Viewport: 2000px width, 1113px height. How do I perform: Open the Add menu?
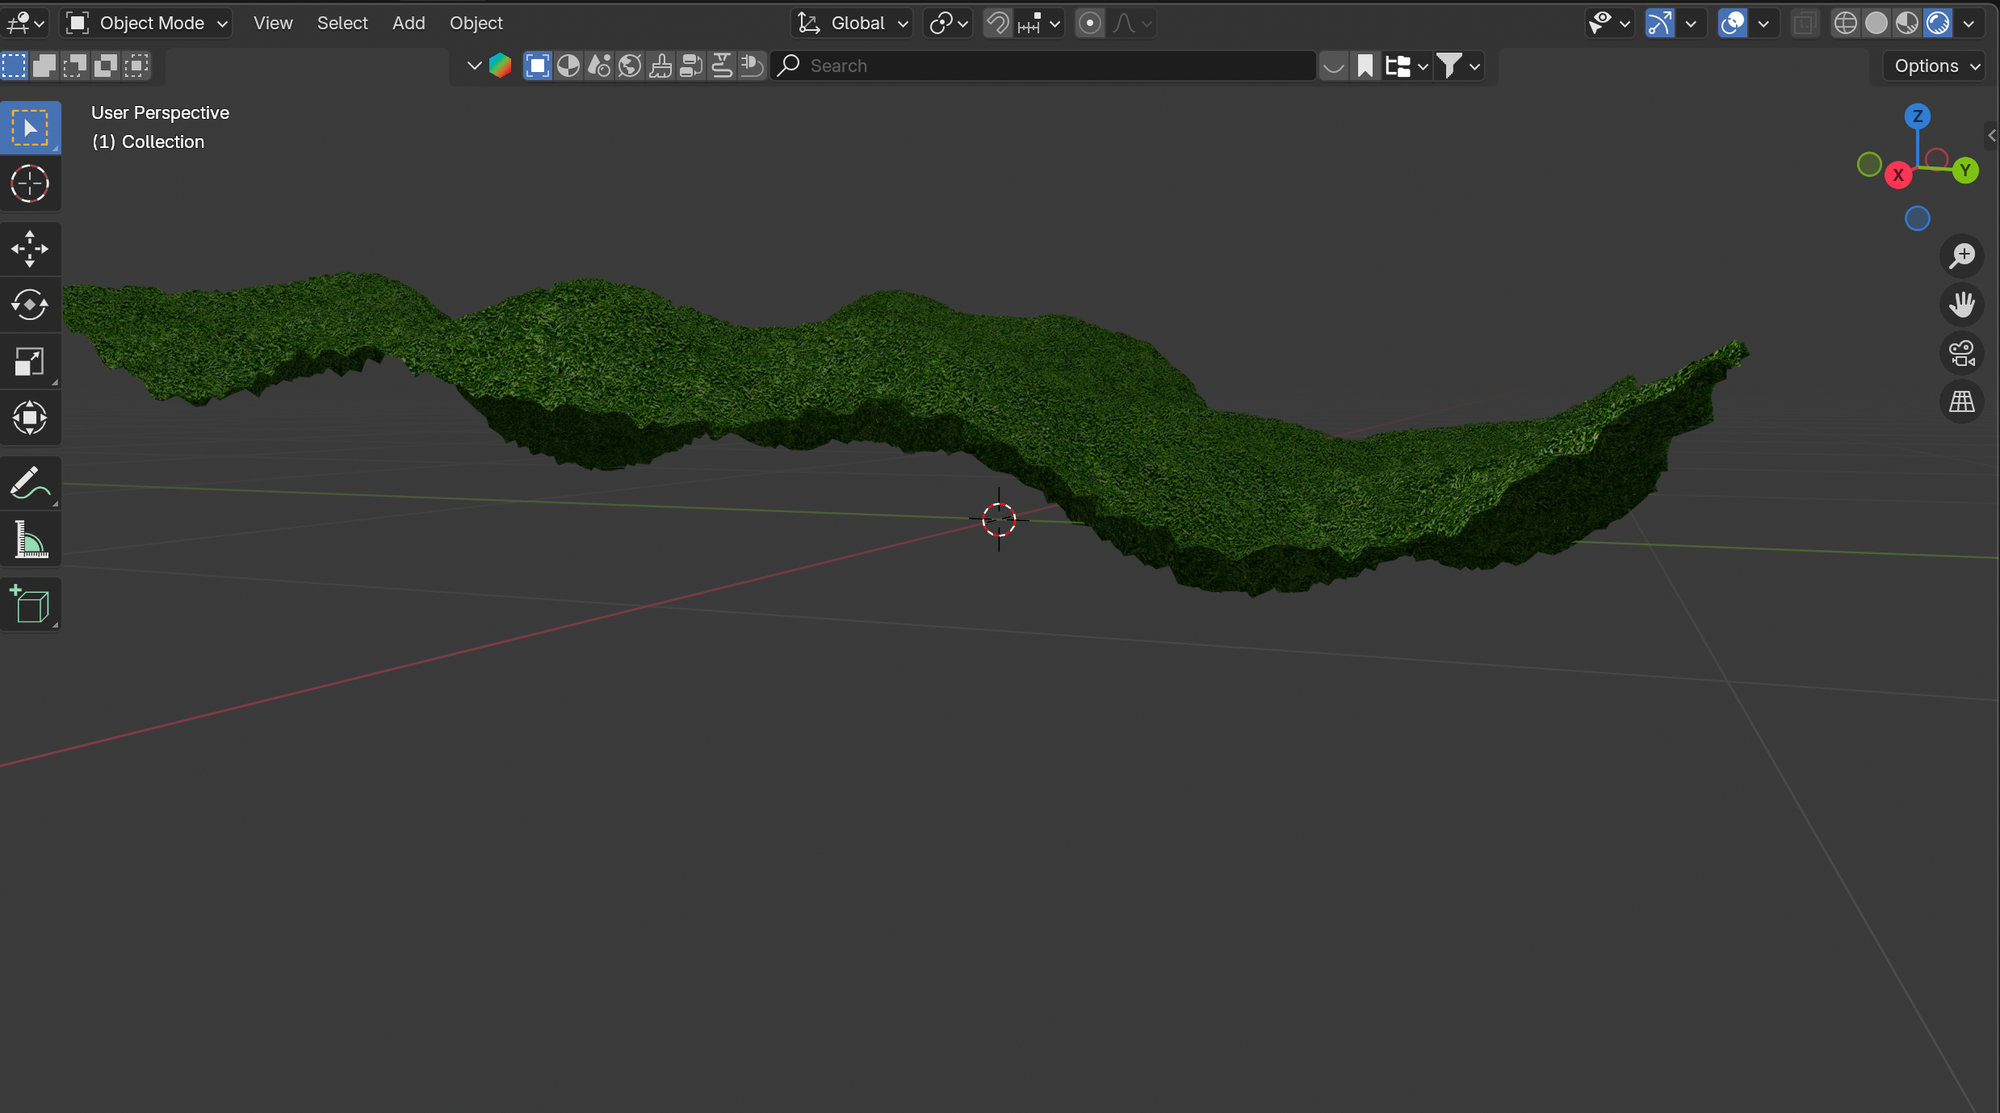tap(408, 23)
